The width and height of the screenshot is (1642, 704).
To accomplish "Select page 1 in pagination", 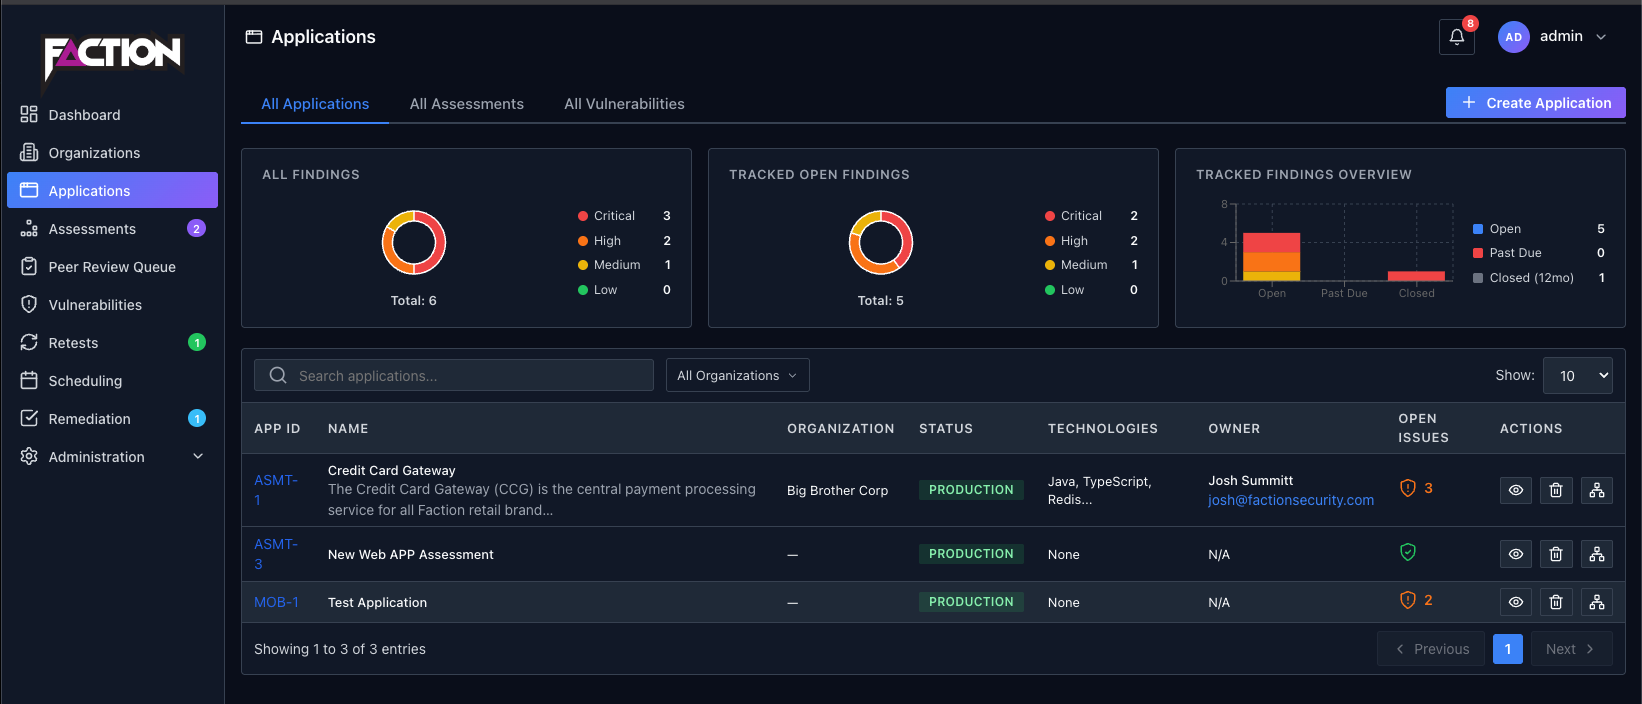I will (x=1508, y=649).
